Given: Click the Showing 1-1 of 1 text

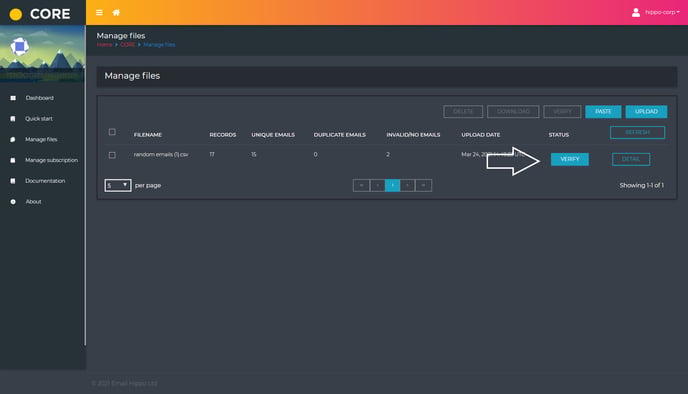Looking at the screenshot, I should click(641, 186).
